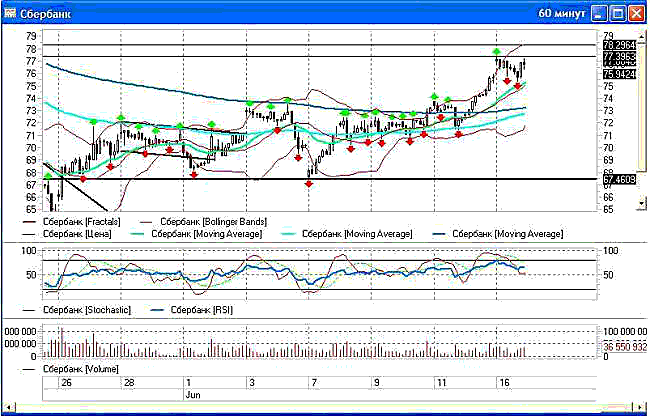The image size is (650, 416).
Task: Click the 67.4609 support level label
Action: (619, 180)
